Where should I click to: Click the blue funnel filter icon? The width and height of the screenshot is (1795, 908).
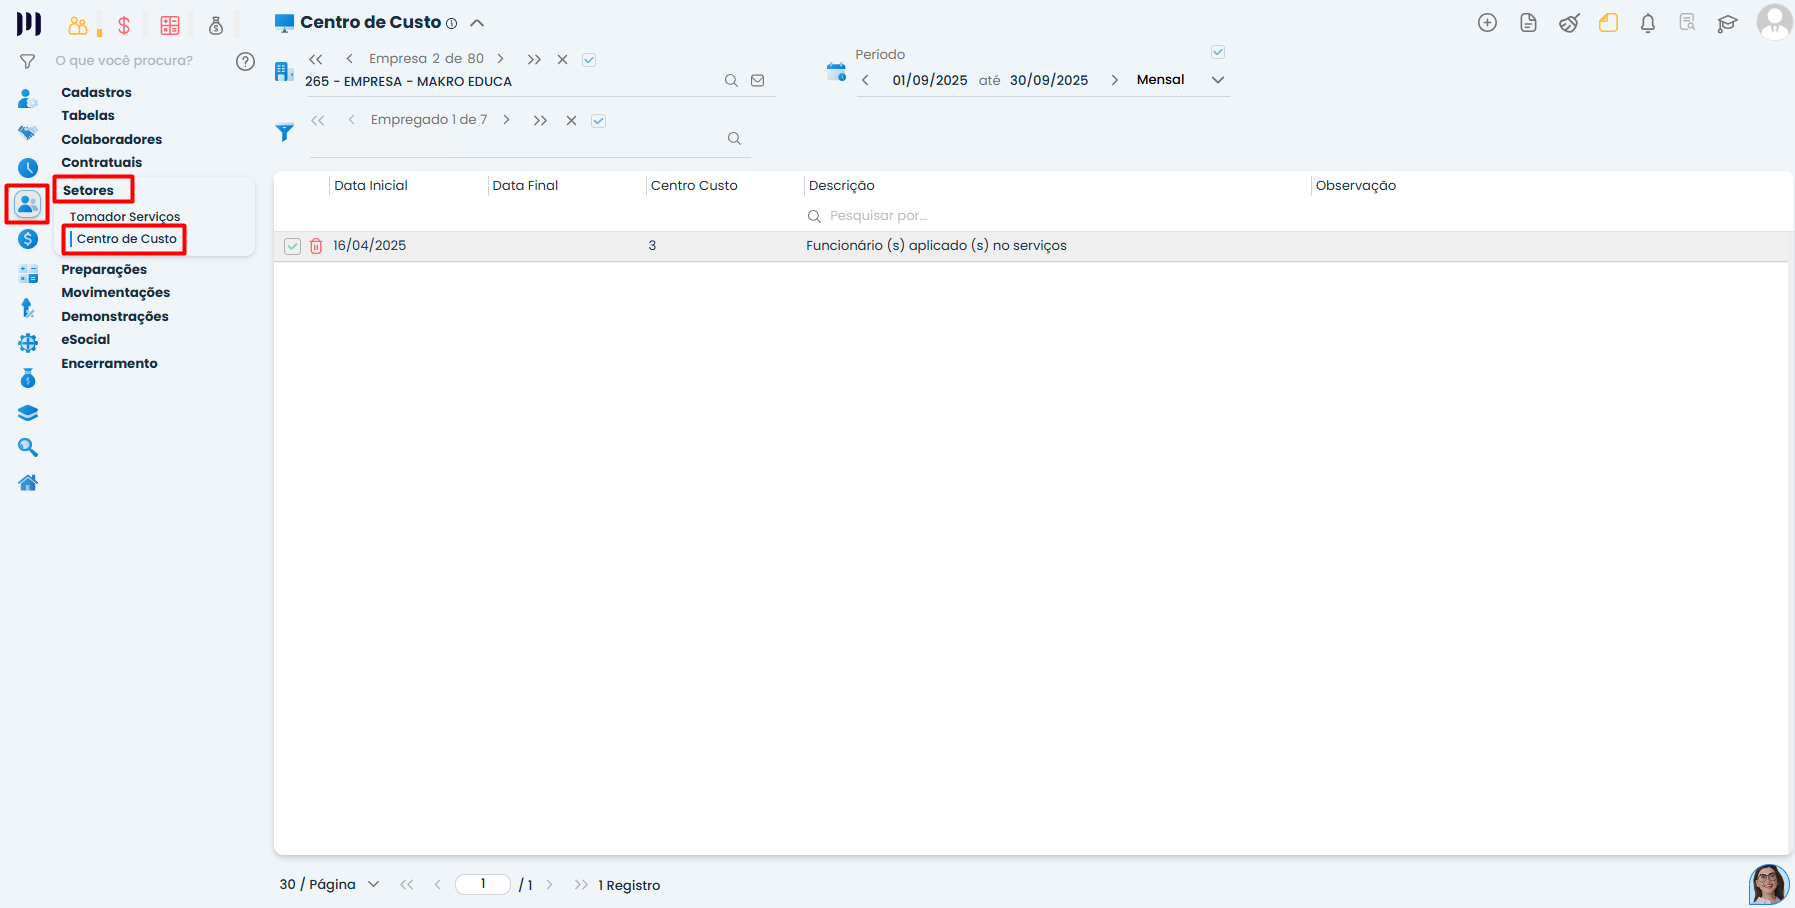(x=285, y=132)
